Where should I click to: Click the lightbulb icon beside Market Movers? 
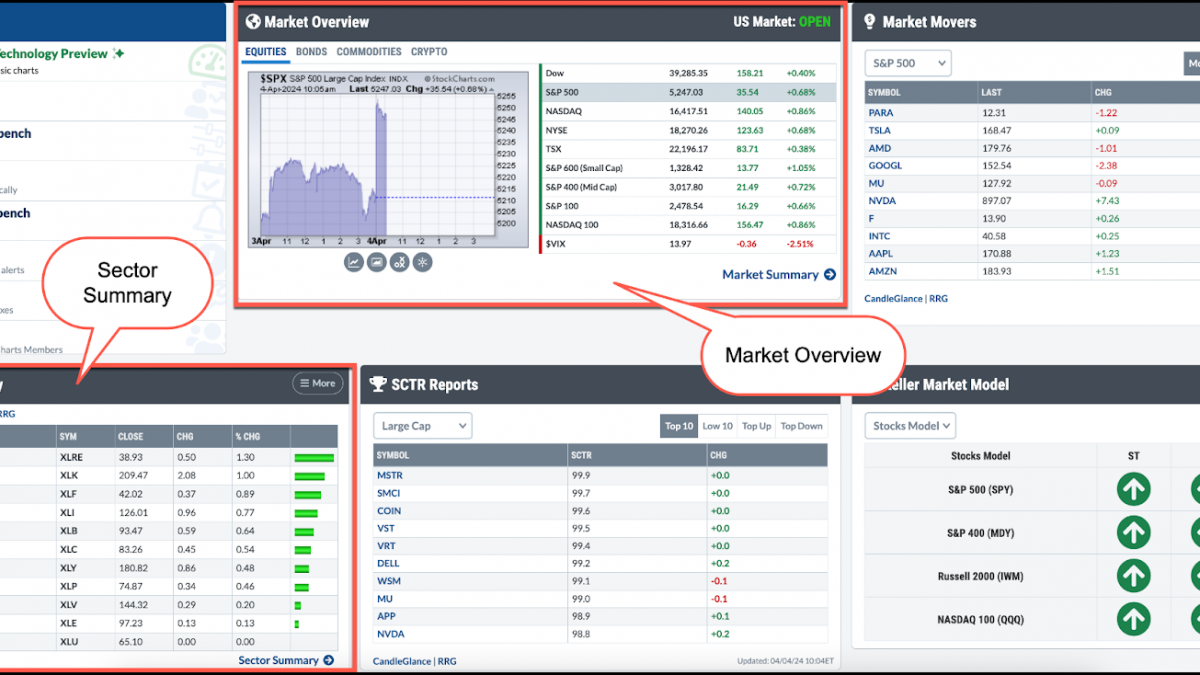pos(869,22)
